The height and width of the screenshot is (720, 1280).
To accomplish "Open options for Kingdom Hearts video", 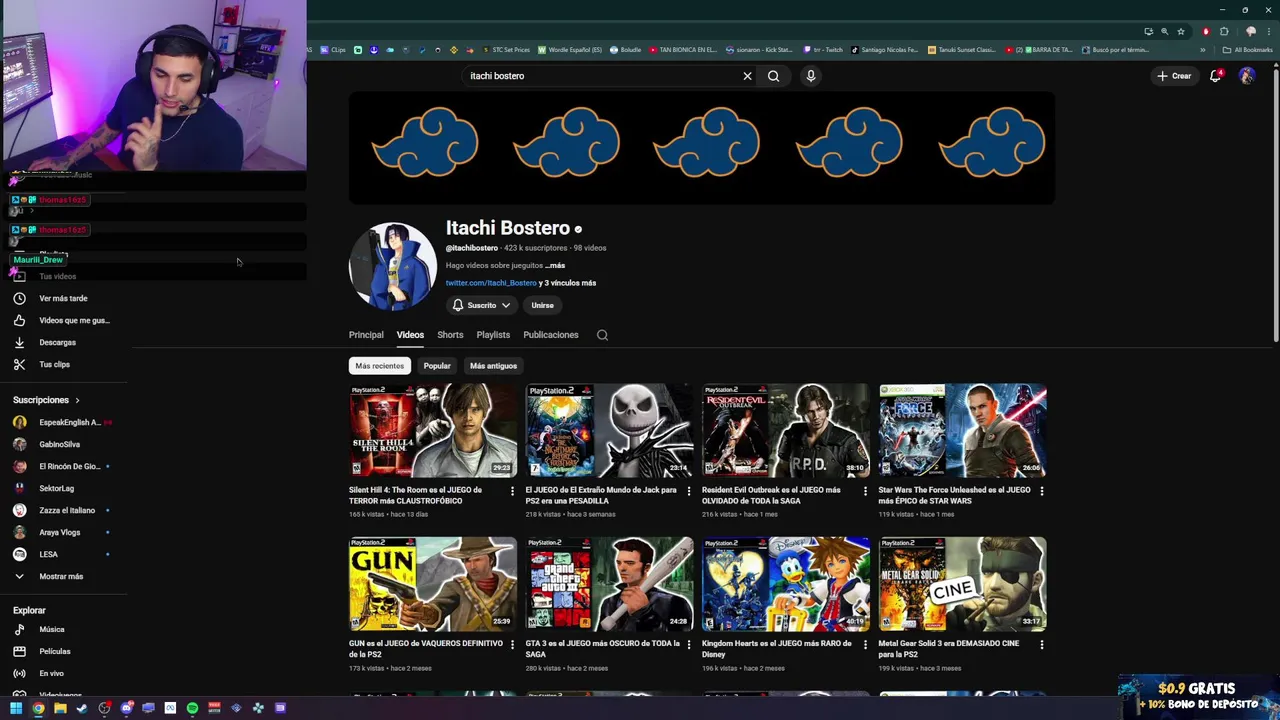I will coord(865,645).
